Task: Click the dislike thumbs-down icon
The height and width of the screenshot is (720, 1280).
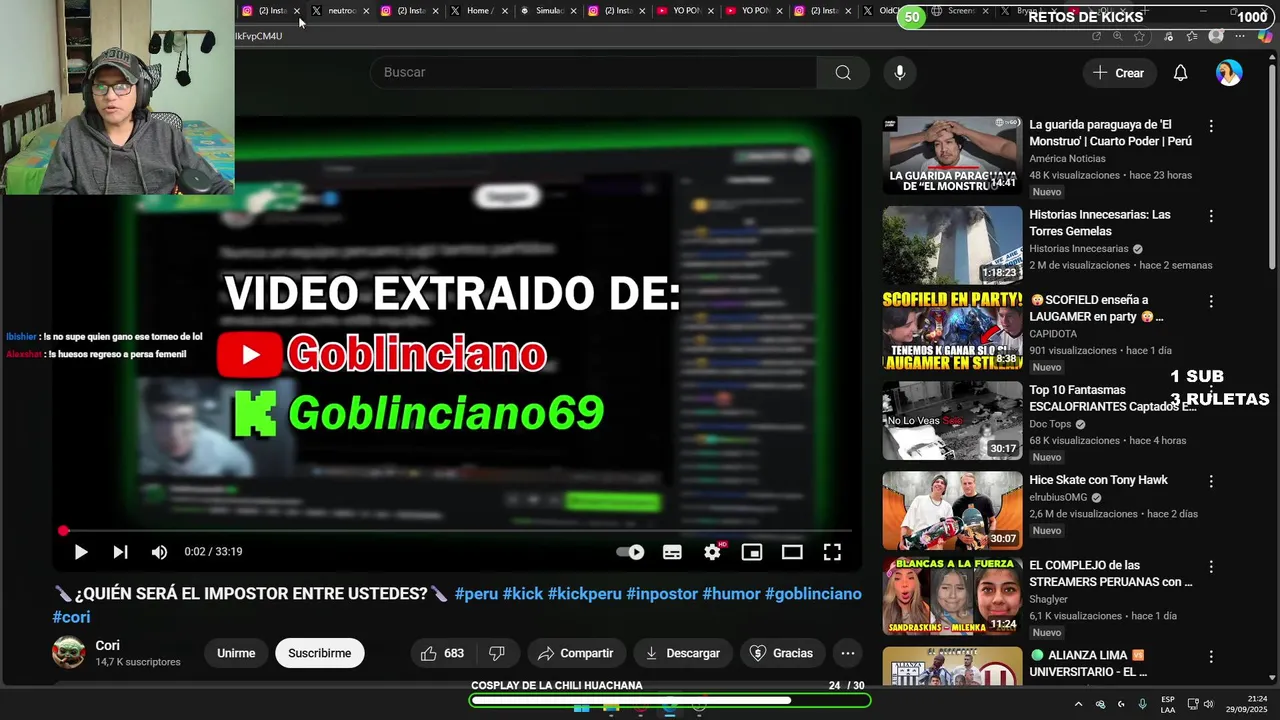Action: click(x=497, y=653)
